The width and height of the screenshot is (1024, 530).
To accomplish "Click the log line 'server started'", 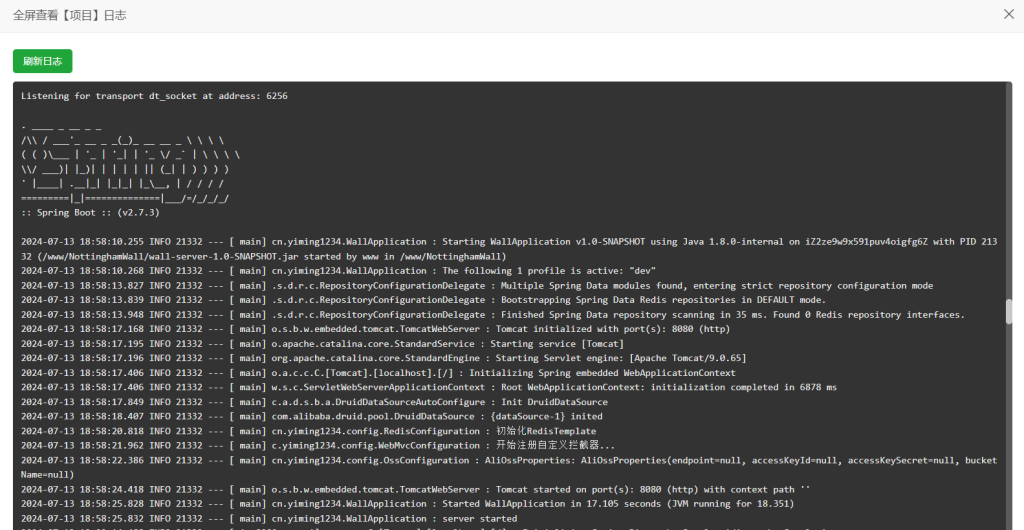I will [269, 519].
